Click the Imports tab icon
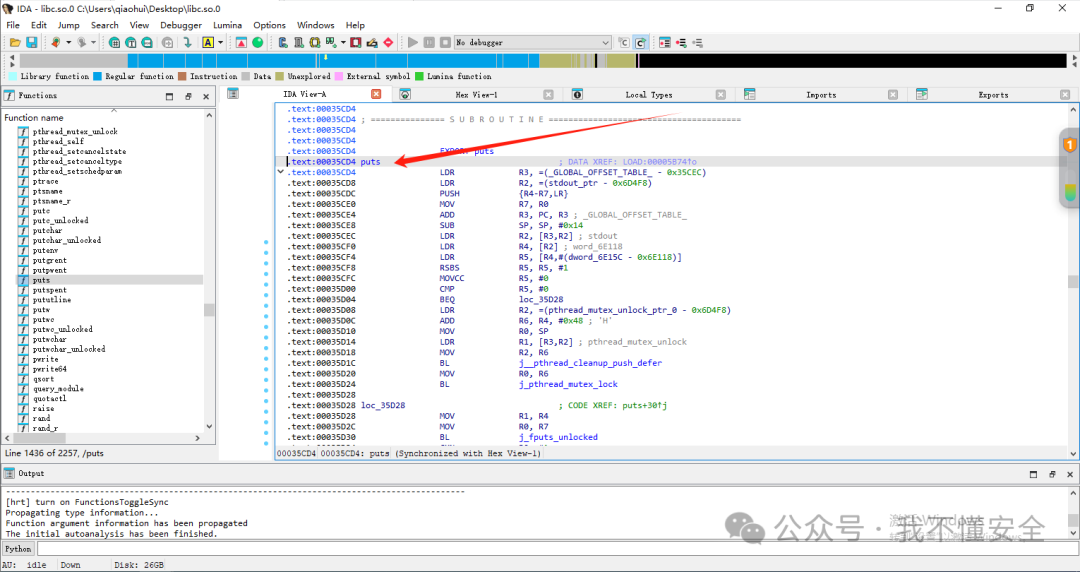The width and height of the screenshot is (1080, 572). pyautogui.click(x=750, y=94)
